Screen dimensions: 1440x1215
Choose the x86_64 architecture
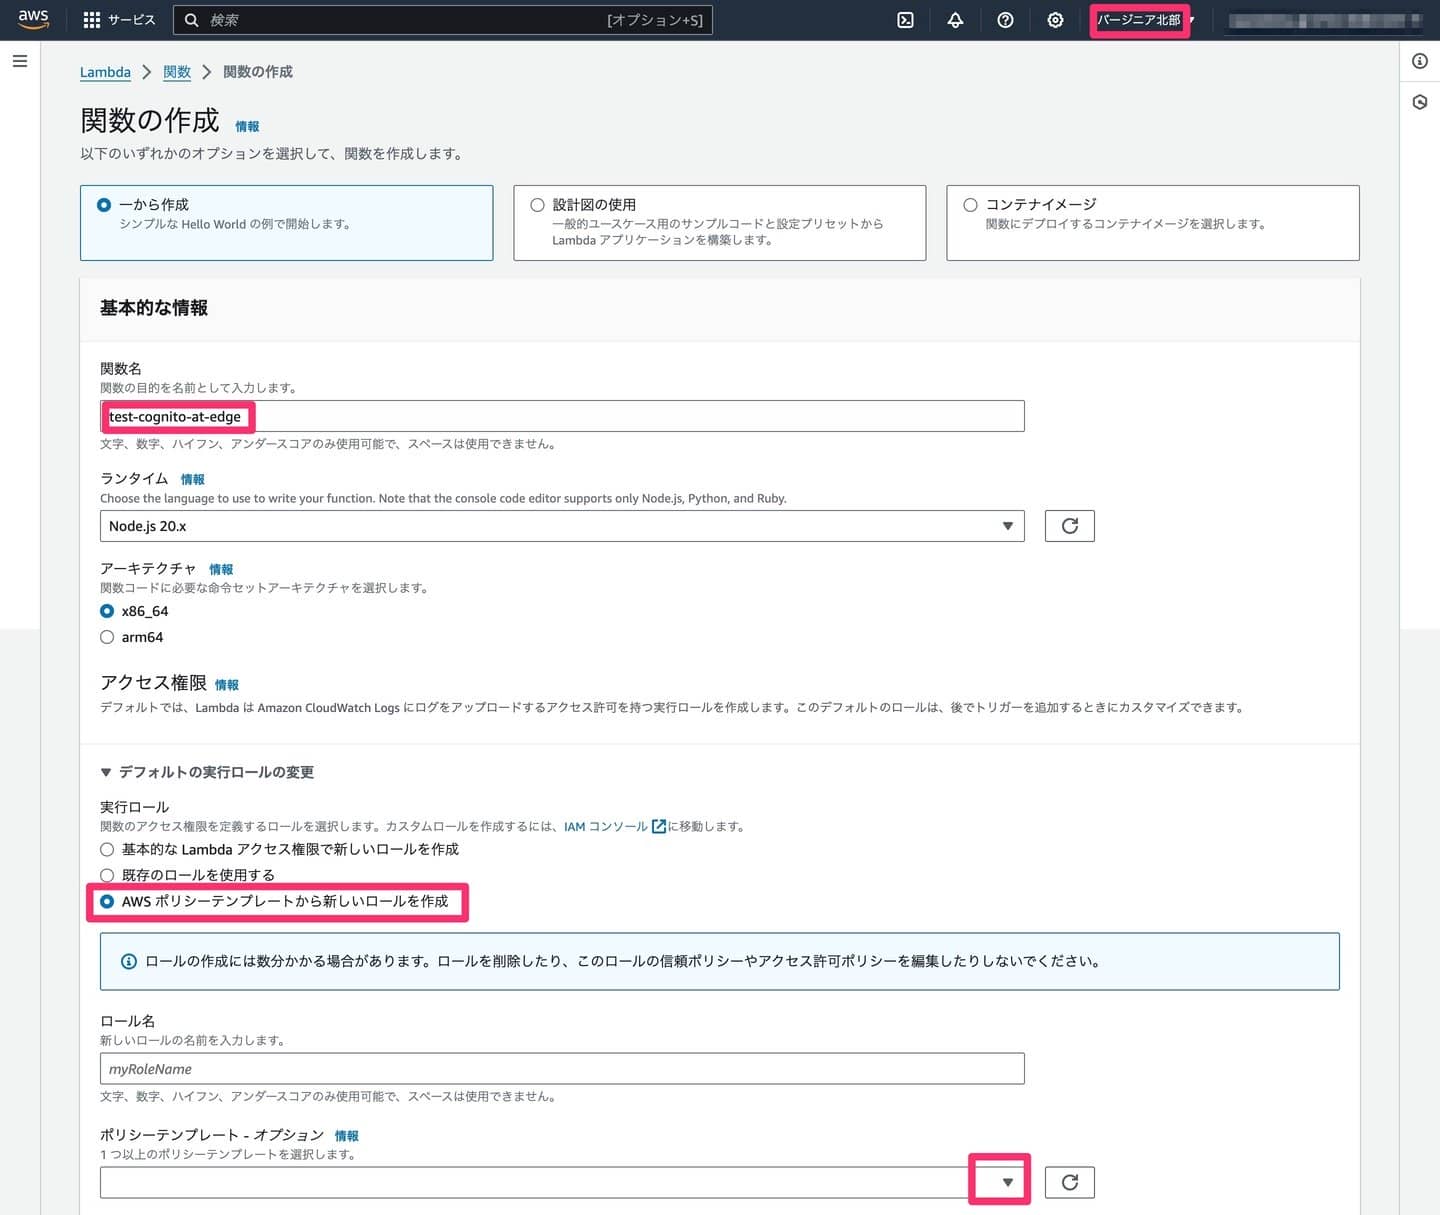pos(107,611)
